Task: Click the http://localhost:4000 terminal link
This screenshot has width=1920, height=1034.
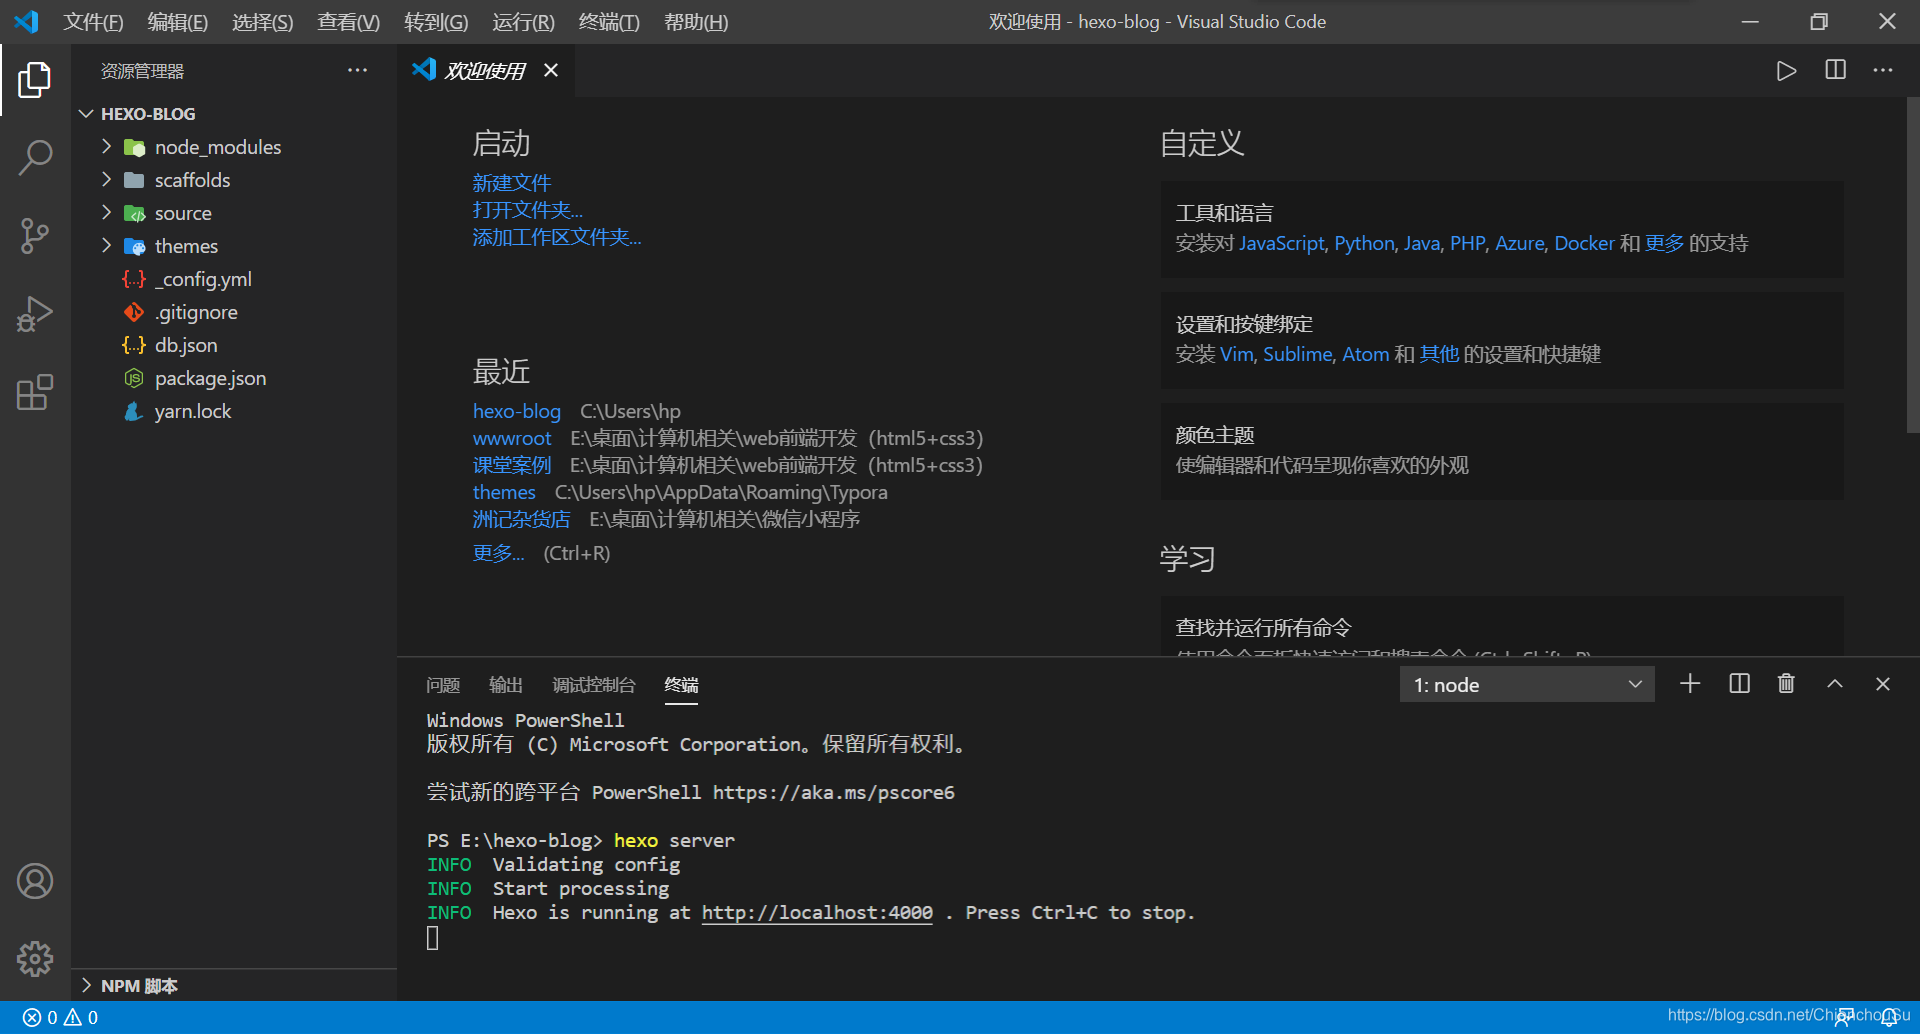Action: (817, 913)
